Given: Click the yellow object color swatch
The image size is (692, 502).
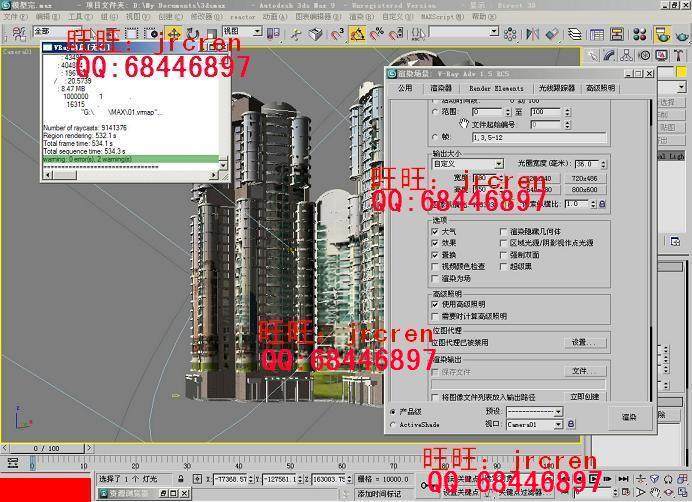Looking at the screenshot, I should pyautogui.click(x=681, y=72).
